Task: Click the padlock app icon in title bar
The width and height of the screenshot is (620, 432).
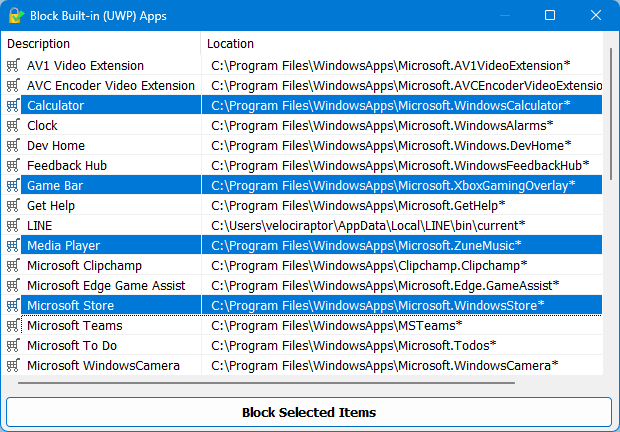Action: coord(16,15)
